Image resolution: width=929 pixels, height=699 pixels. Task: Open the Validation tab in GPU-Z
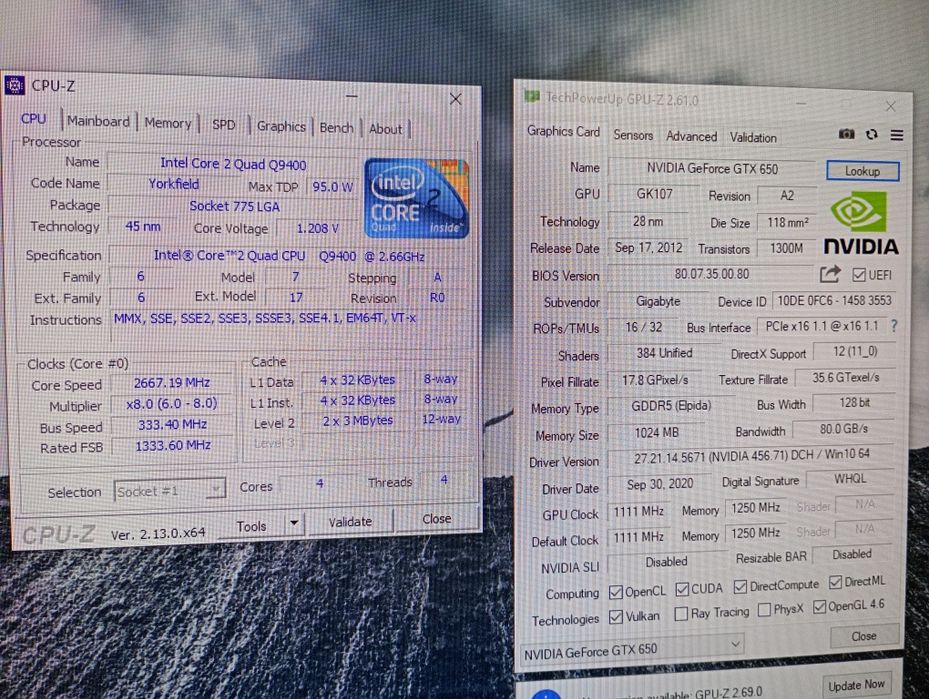pyautogui.click(x=753, y=137)
